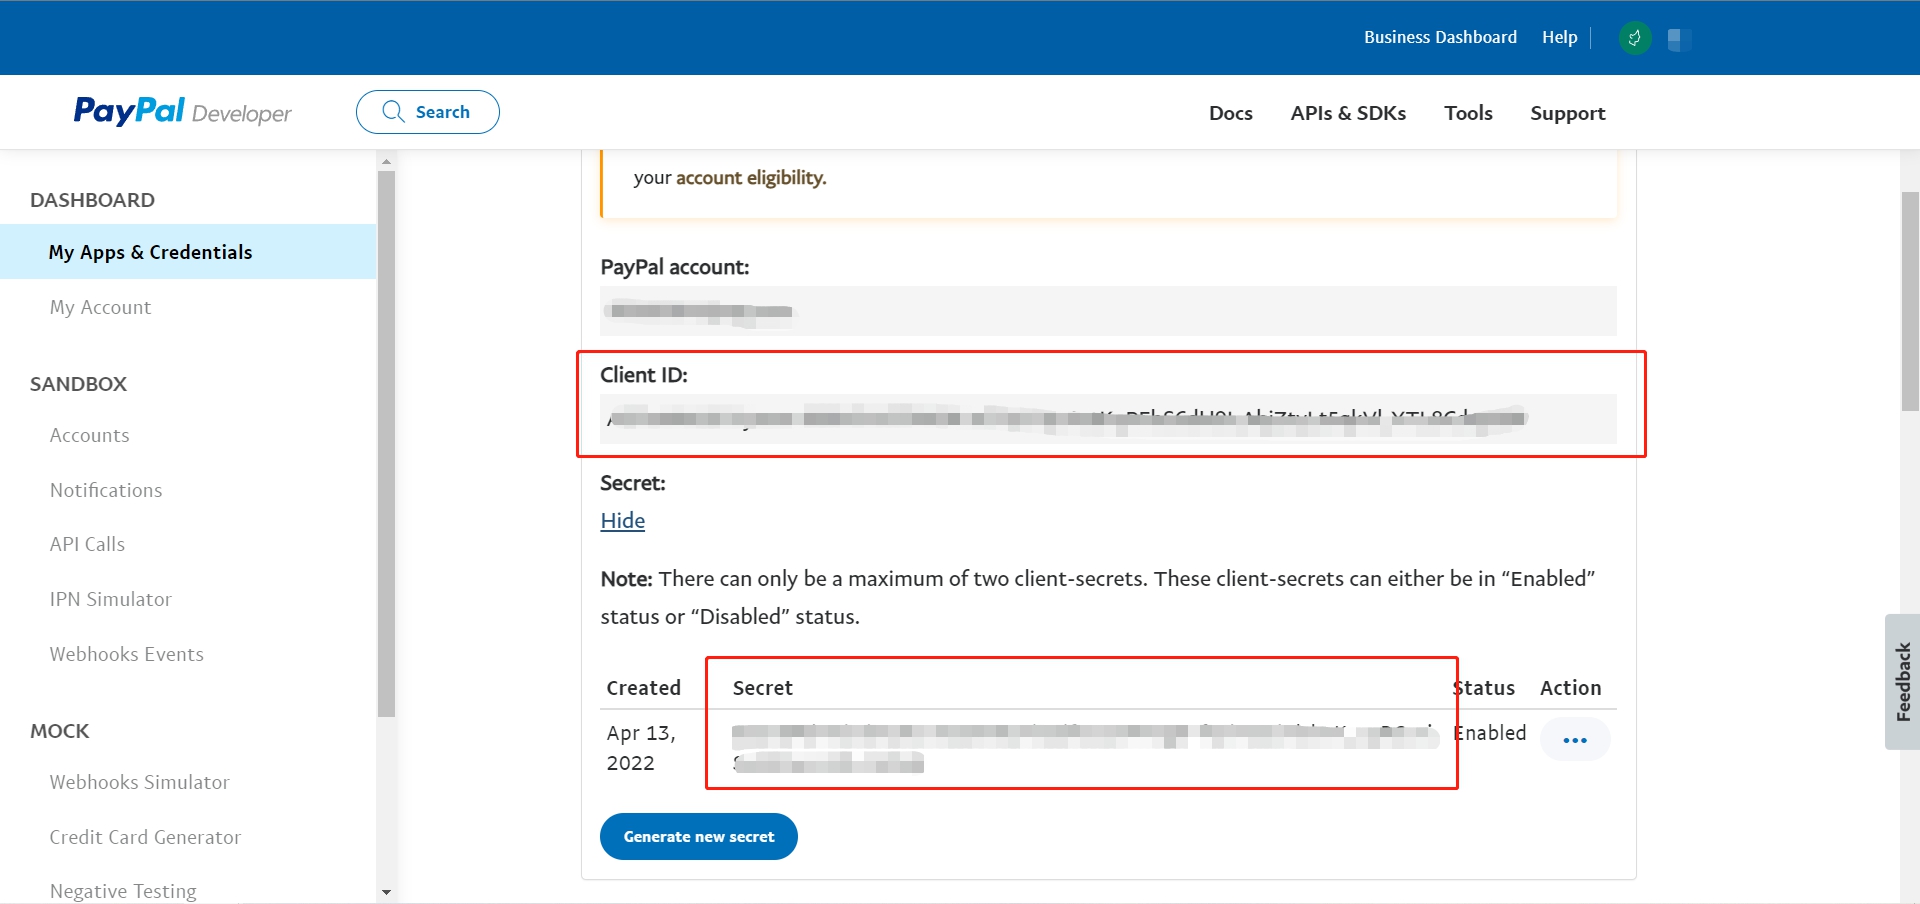Click the PayPal account field
1920x904 pixels.
click(1108, 311)
